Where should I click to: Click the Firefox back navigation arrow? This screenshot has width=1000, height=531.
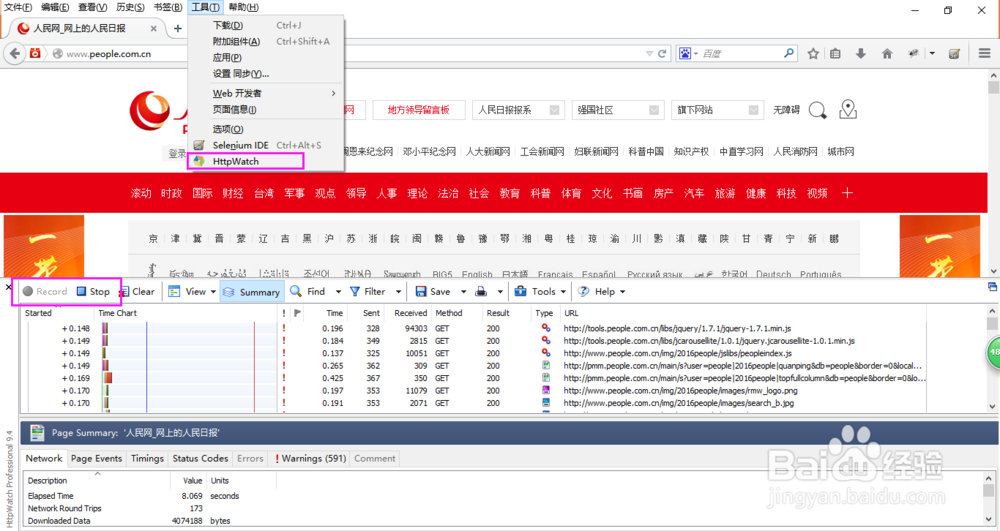(15, 54)
